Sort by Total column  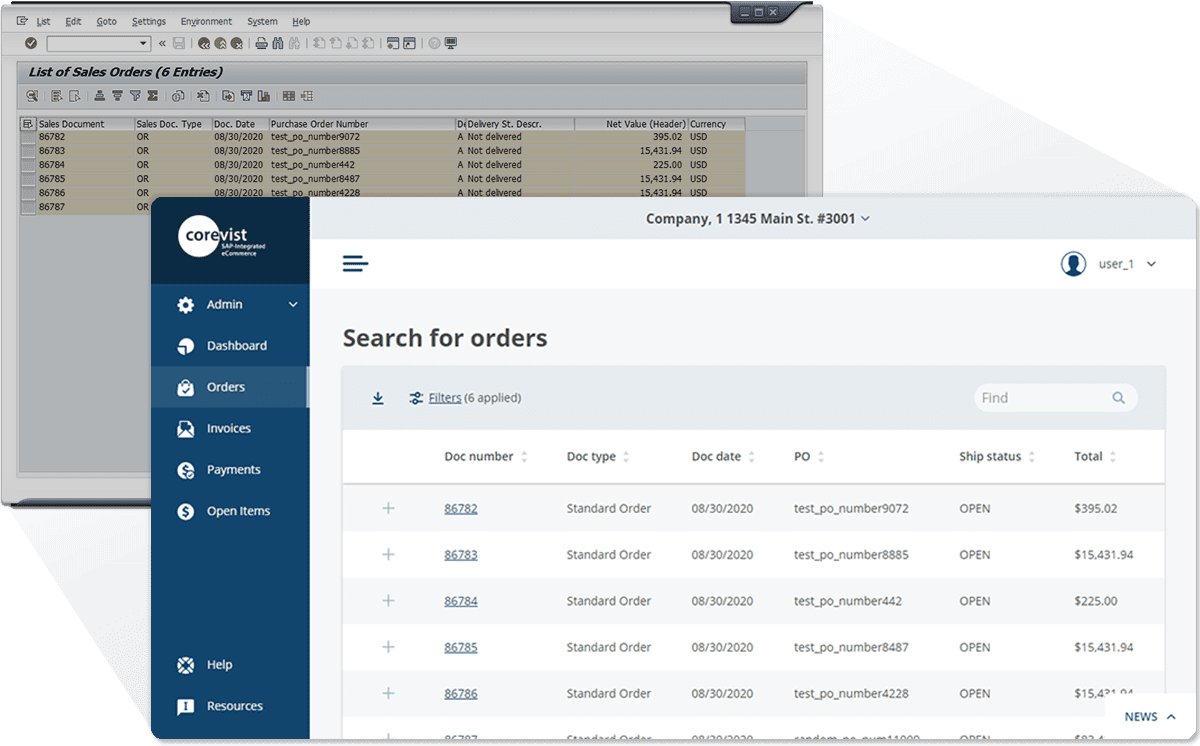pyautogui.click(x=1095, y=456)
